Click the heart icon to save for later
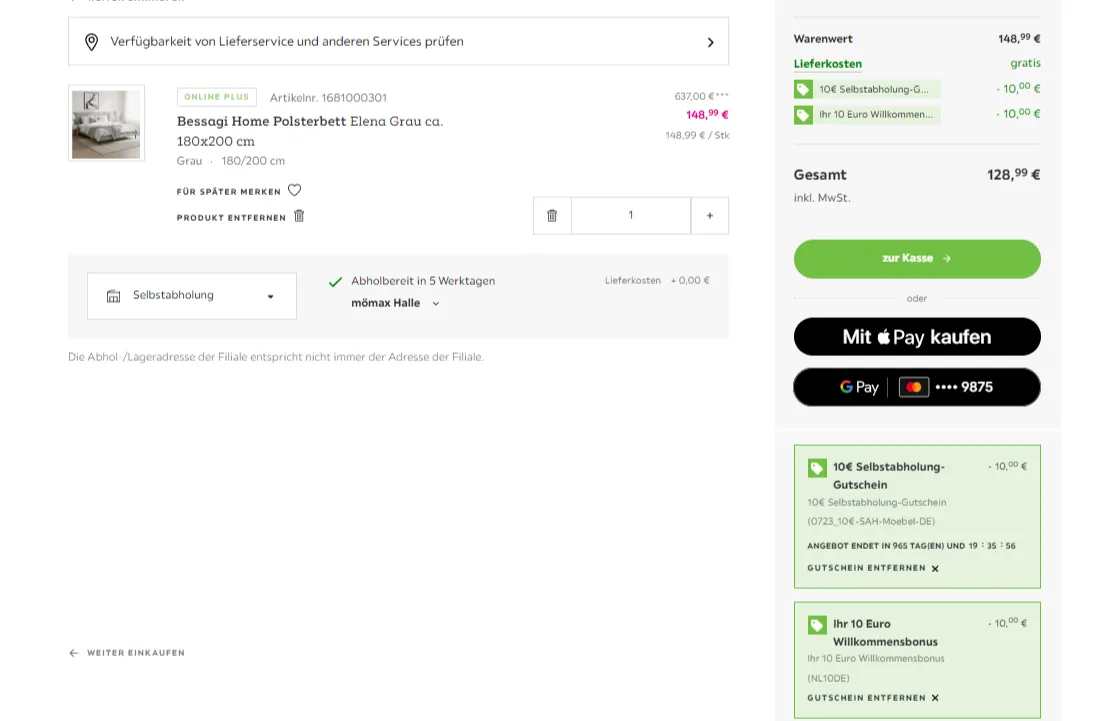The width and height of the screenshot is (1106, 721). click(295, 190)
